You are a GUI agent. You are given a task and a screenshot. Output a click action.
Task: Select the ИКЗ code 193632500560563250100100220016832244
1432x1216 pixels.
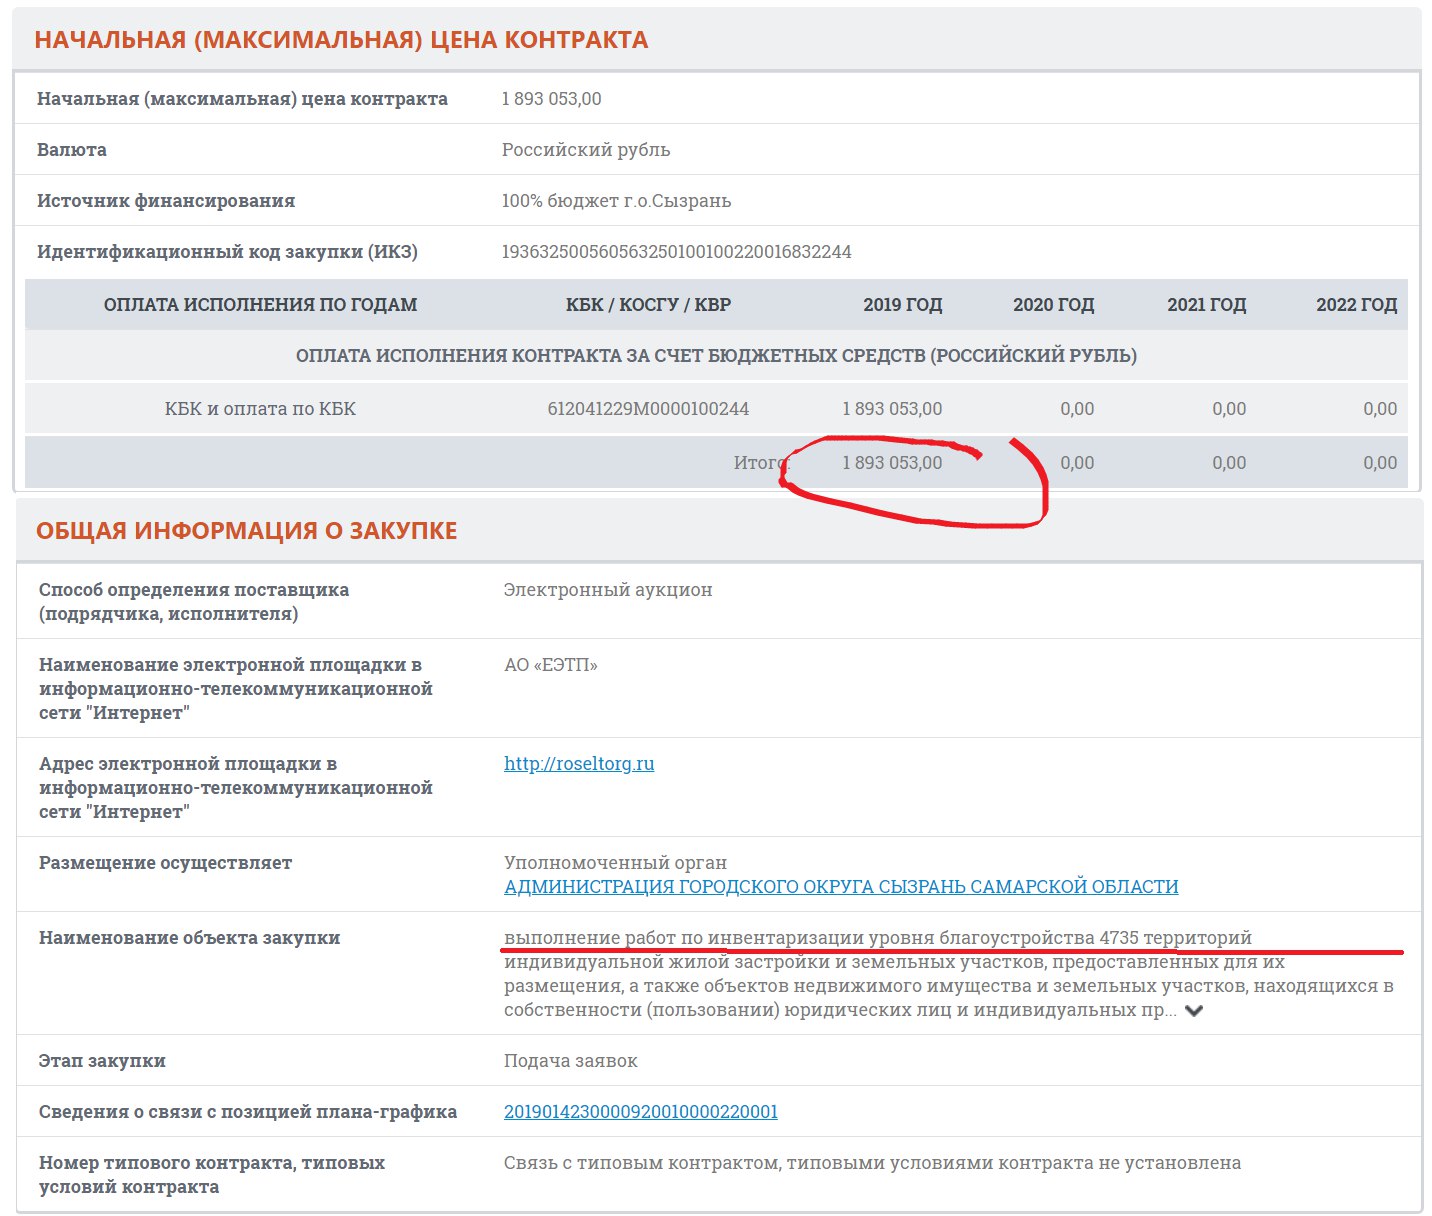pyautogui.click(x=677, y=252)
